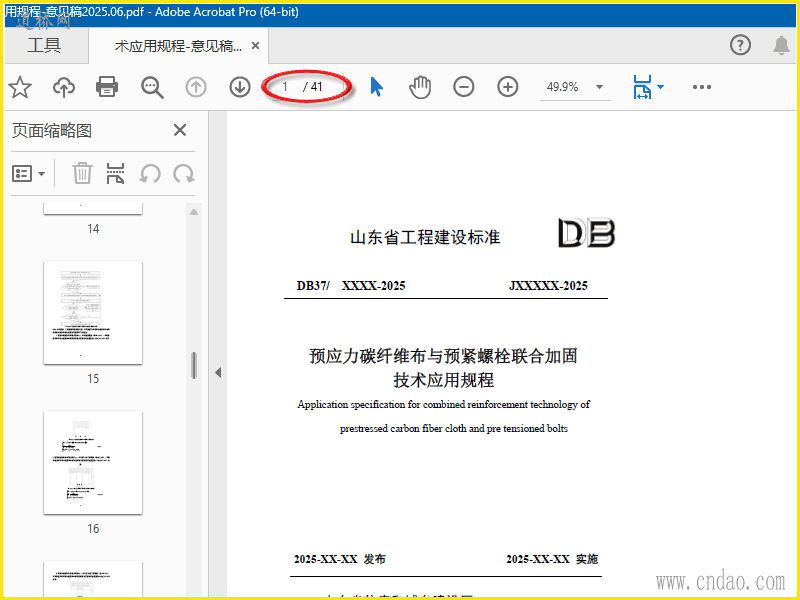
Task: Click the 2025-XX-XX 实施 date text
Action: point(552,559)
